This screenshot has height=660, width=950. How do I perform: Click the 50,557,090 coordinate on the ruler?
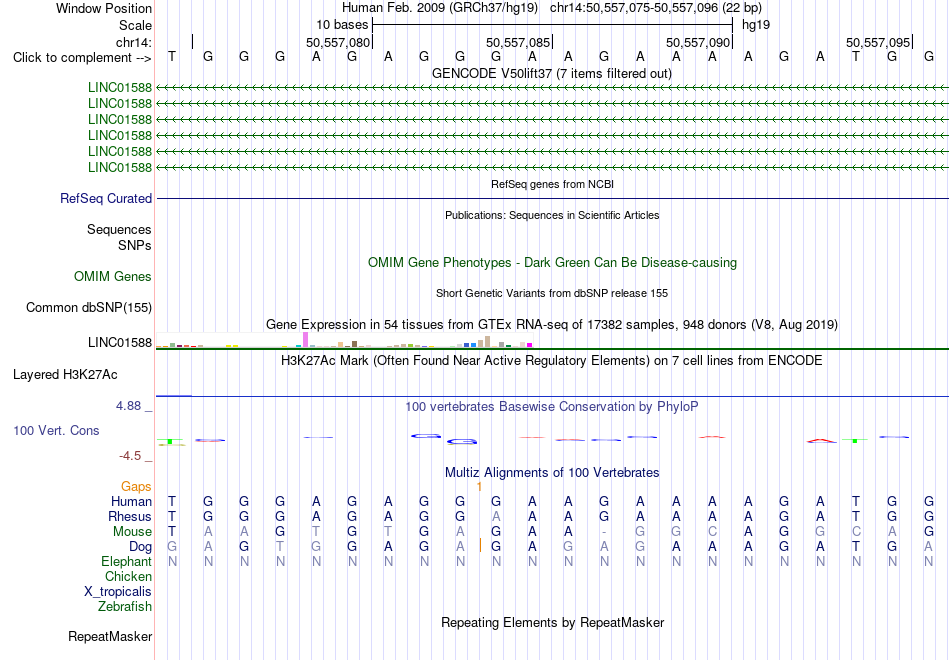pyautogui.click(x=698, y=42)
